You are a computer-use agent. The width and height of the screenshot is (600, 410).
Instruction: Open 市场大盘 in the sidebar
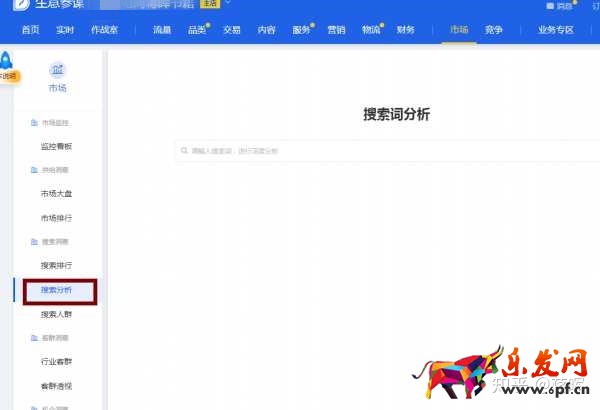(56, 194)
